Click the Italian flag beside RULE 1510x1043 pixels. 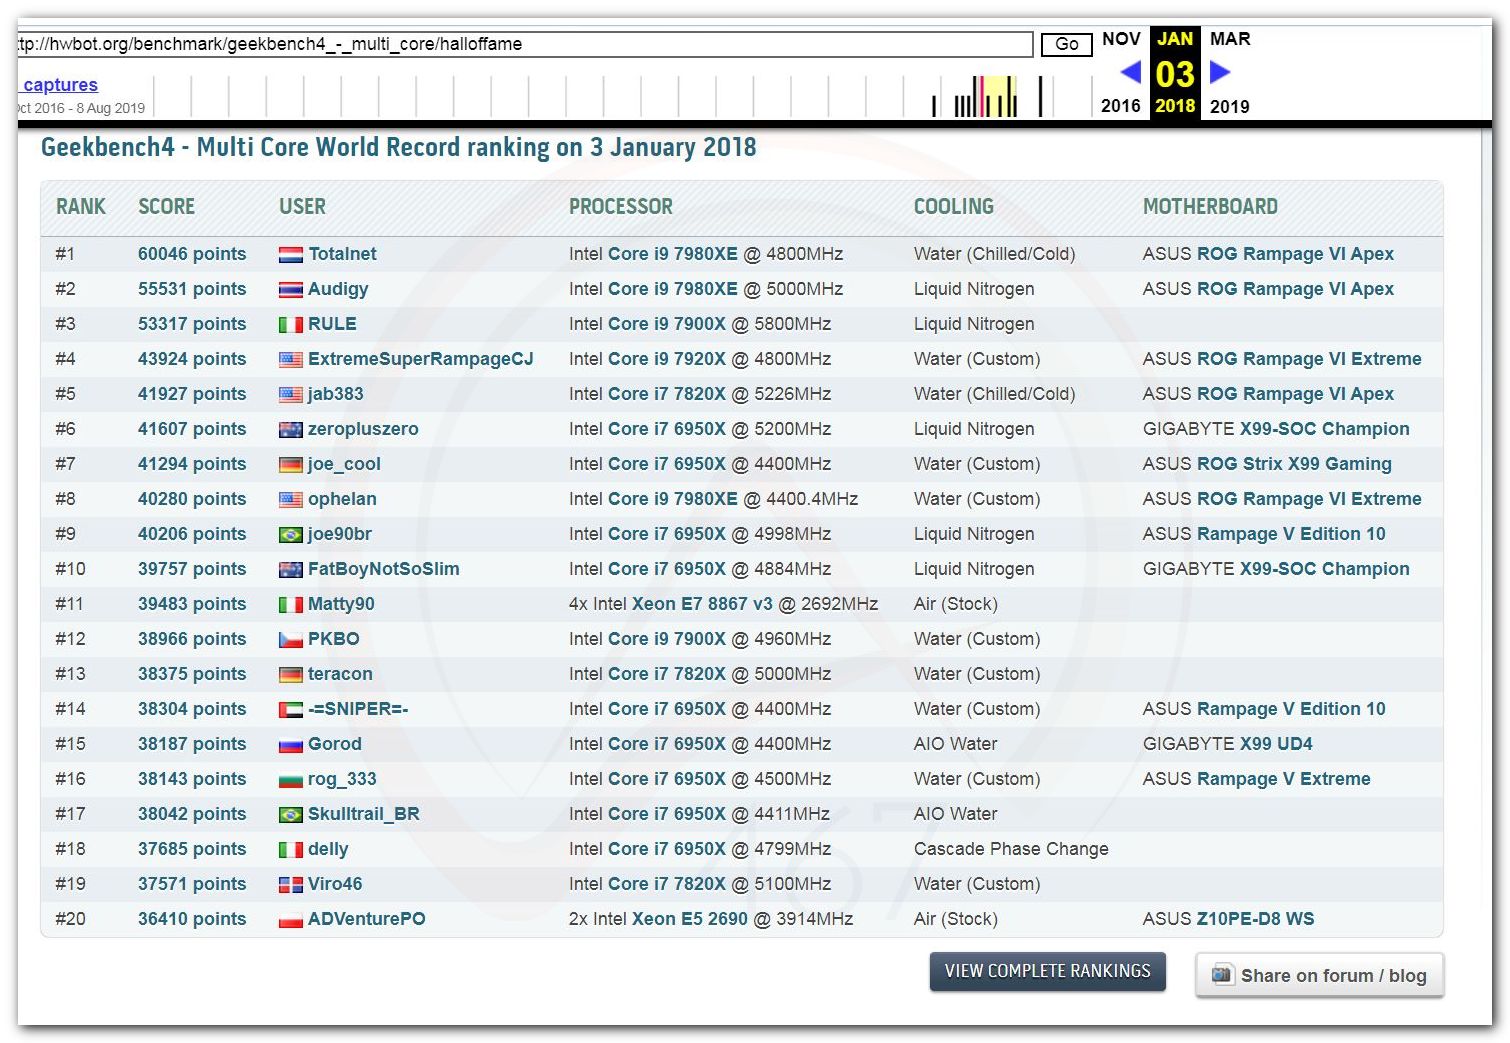coord(290,325)
